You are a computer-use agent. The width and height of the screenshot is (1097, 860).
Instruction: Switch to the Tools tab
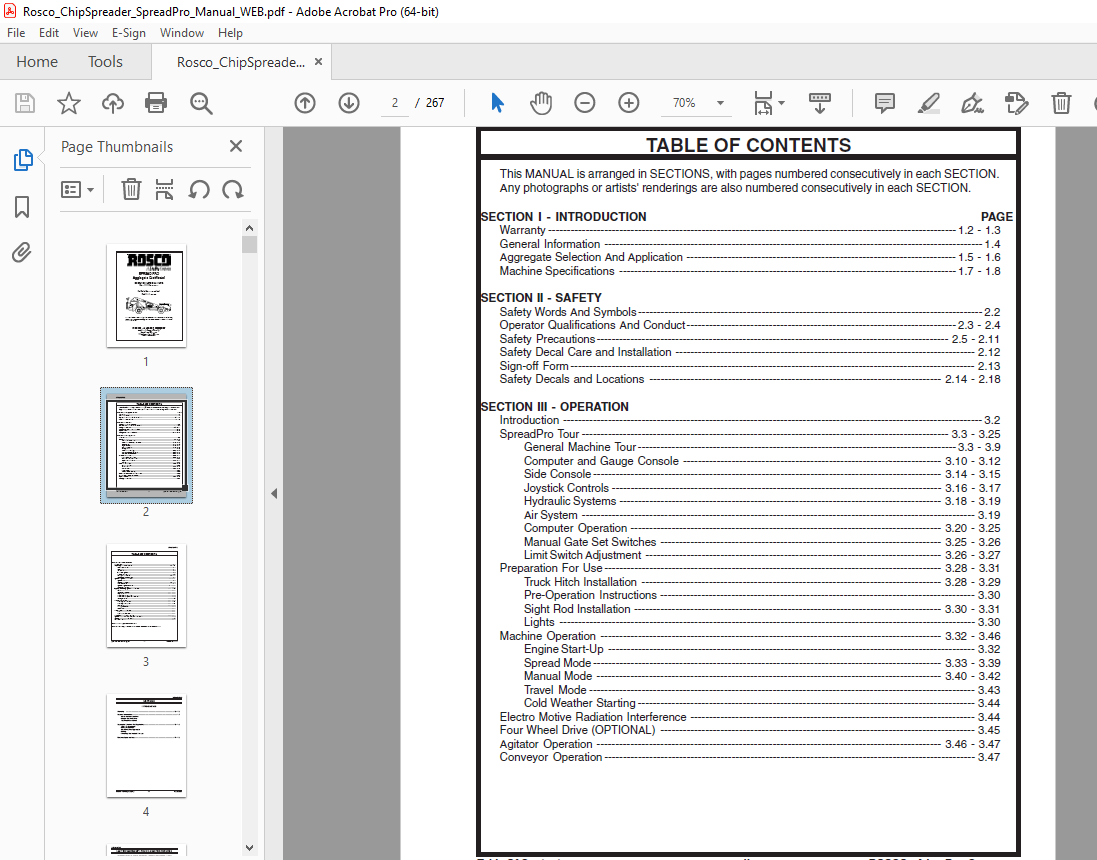105,62
